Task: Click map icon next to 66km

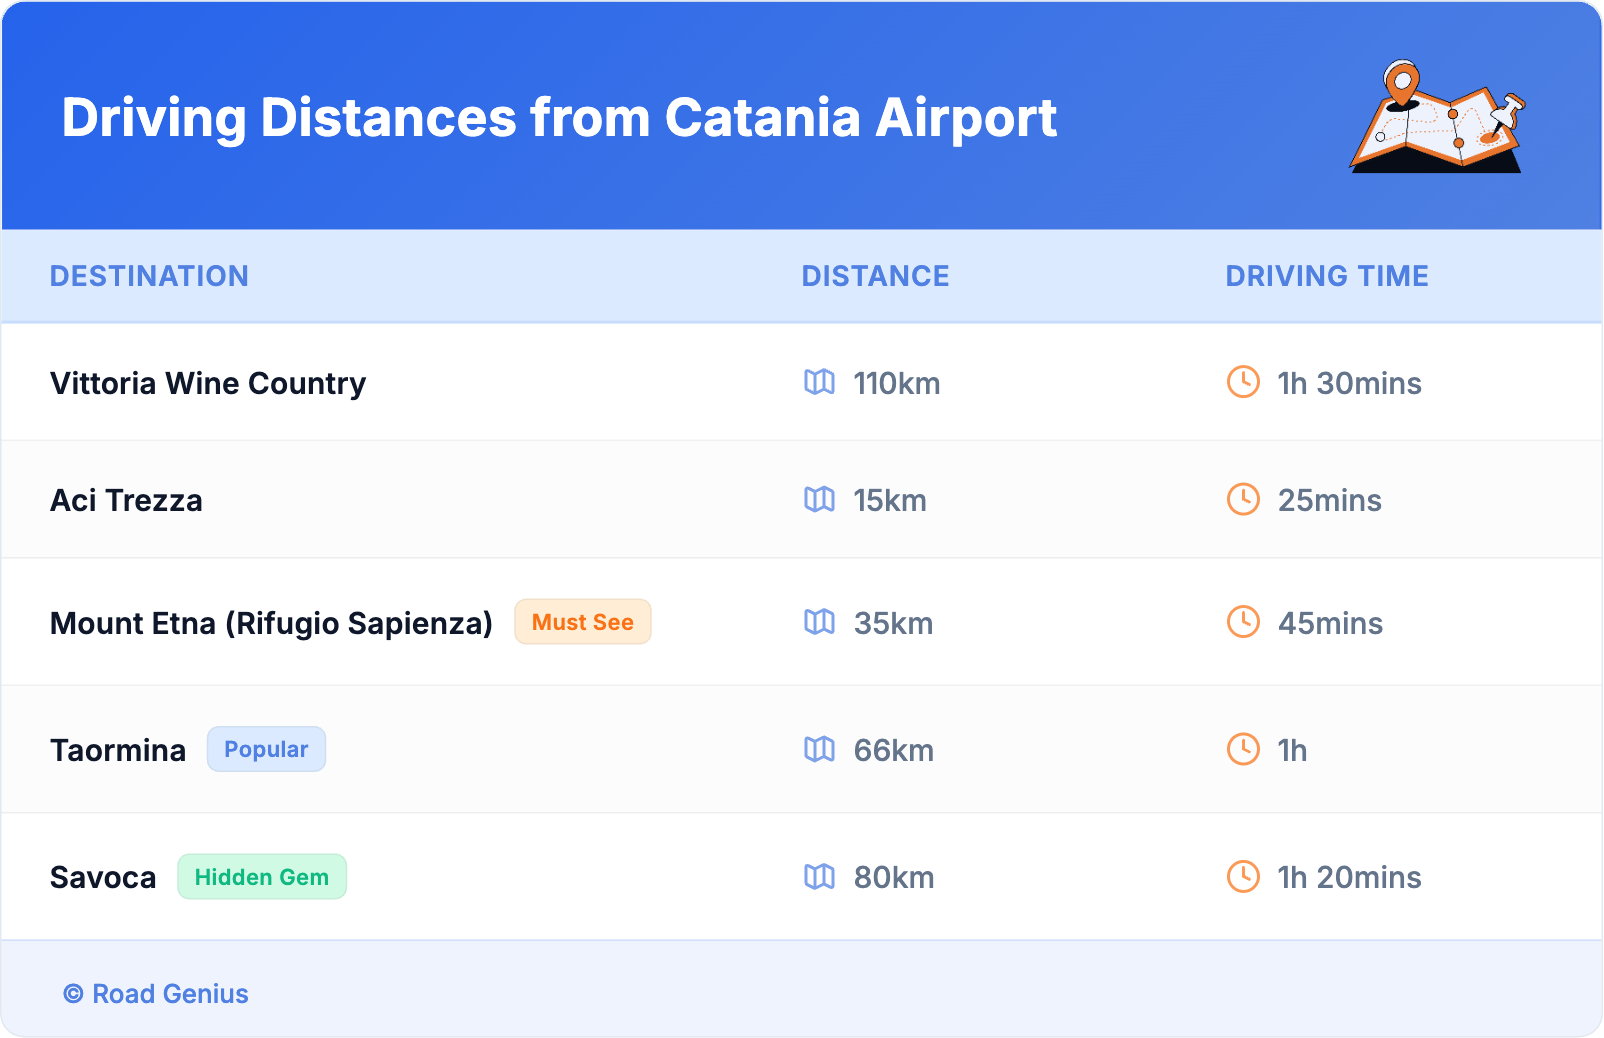Action: point(819,749)
